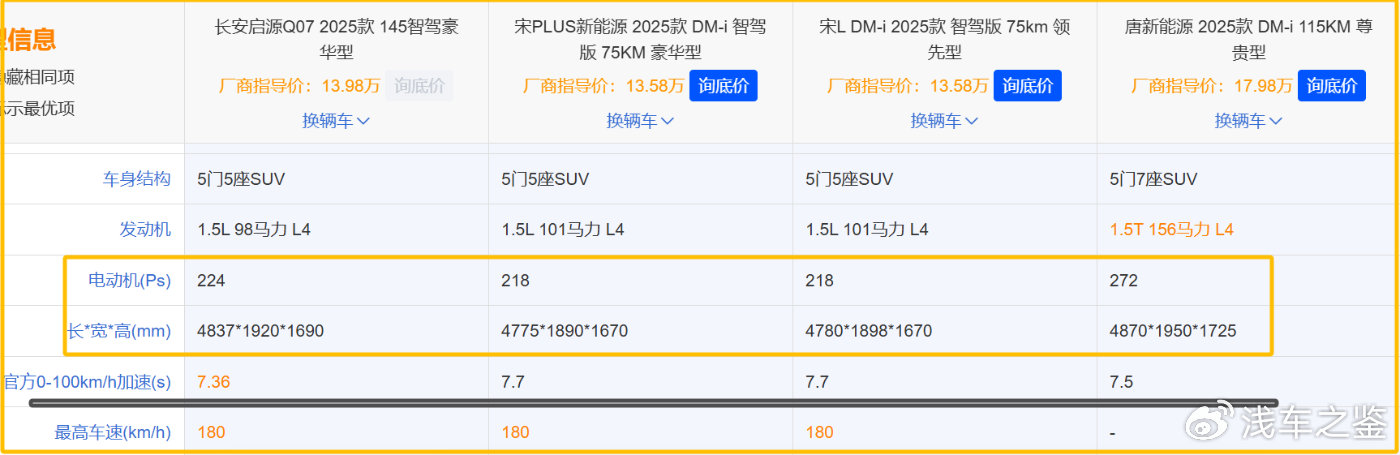1400x455 pixels.
Task: Open 宋L DM-i 2025款 智驾版 title
Action: coord(944,39)
